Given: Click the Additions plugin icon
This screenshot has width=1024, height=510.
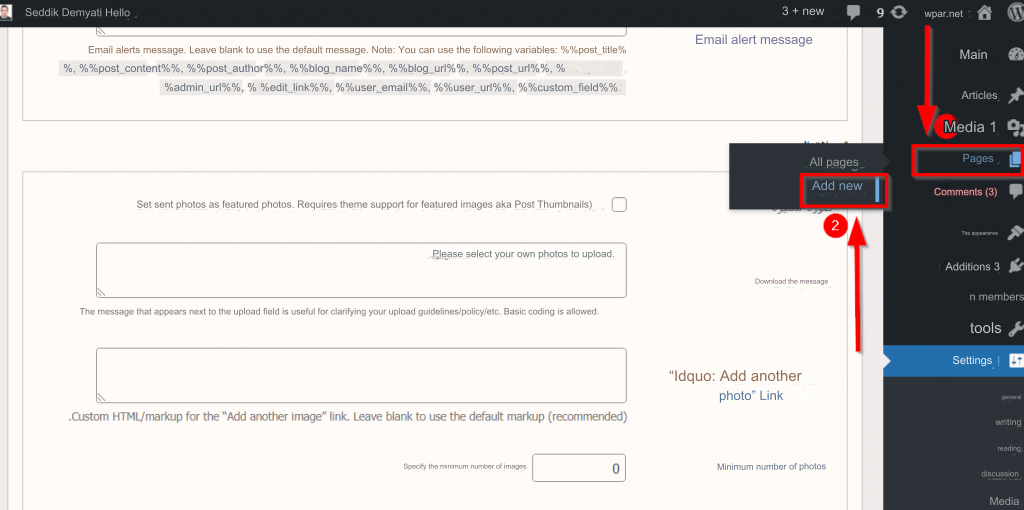Looking at the screenshot, I should click(1016, 266).
